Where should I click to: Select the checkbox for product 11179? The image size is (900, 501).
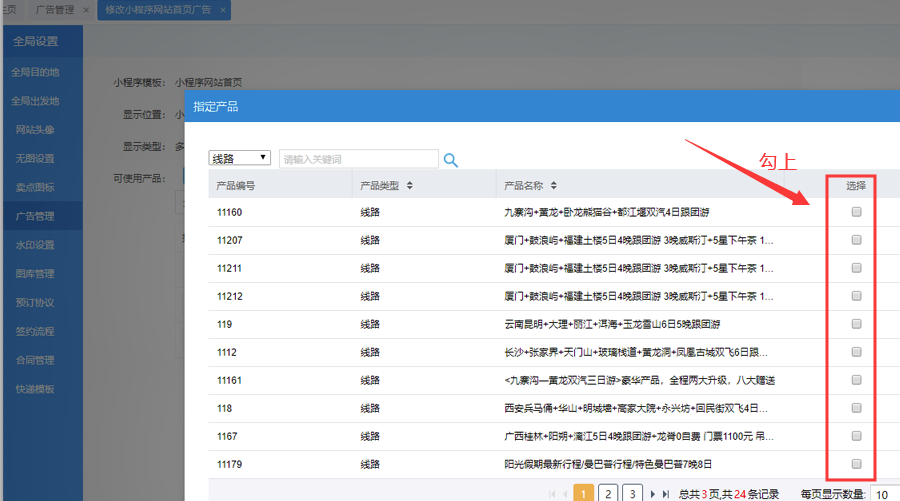point(856,464)
